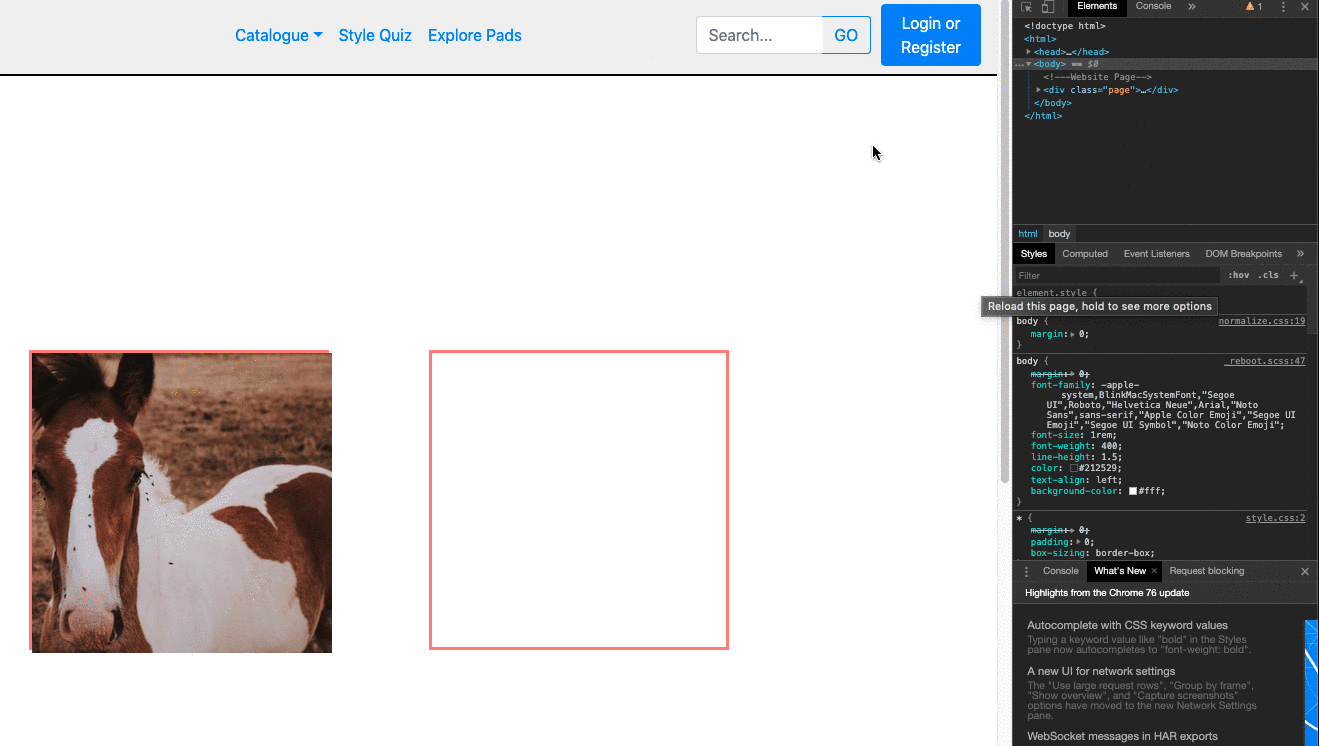This screenshot has height=746, width=1319.
Task: Click the horse photo on the page
Action: click(x=180, y=500)
